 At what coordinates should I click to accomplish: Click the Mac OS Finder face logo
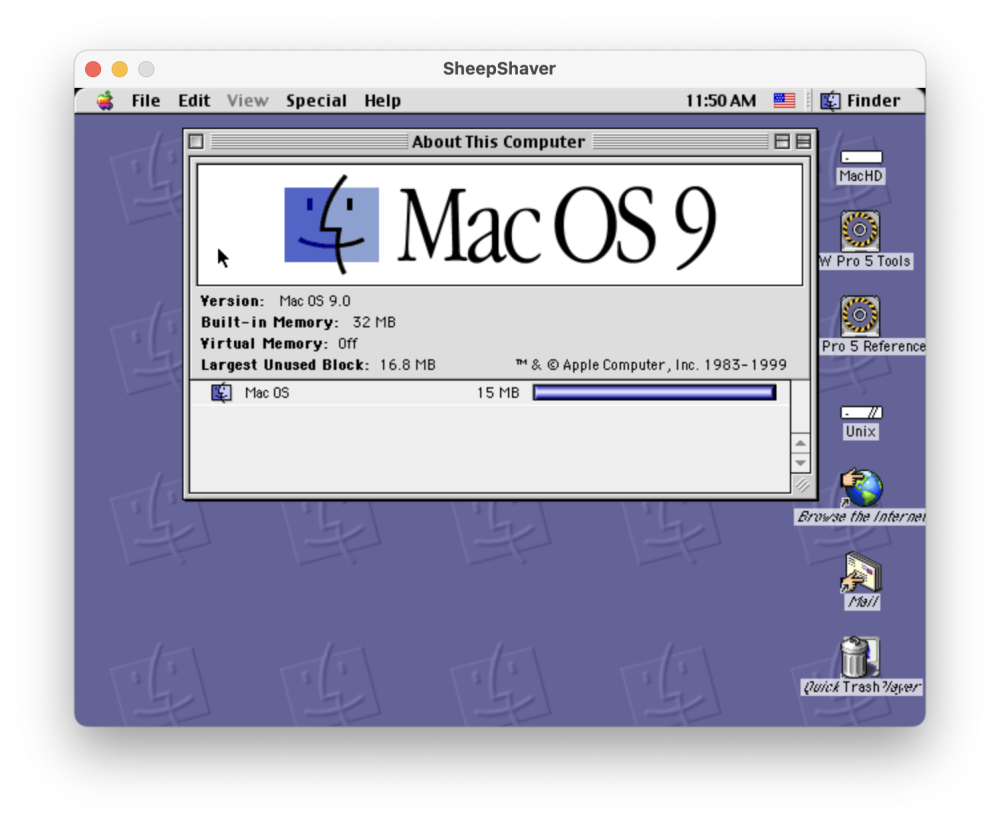[332, 224]
